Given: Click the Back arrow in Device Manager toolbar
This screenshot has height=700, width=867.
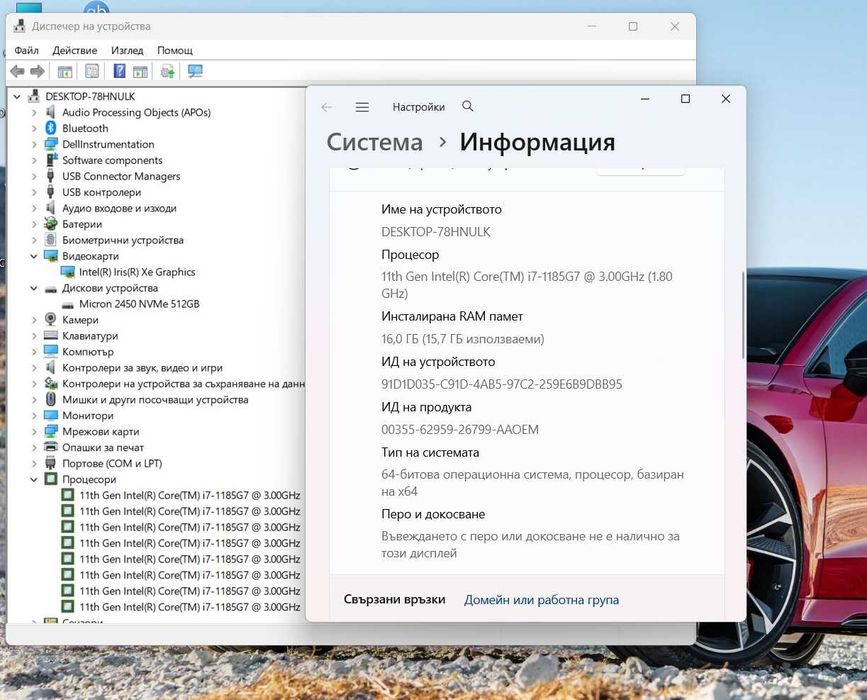Looking at the screenshot, I should tap(18, 71).
